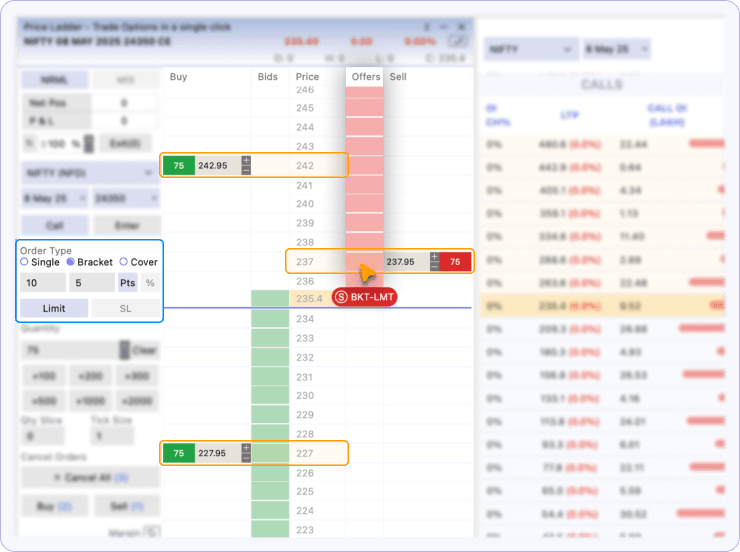This screenshot has height=552, width=740.
Task: Click price 223 in the ladder
Action: (x=305, y=530)
